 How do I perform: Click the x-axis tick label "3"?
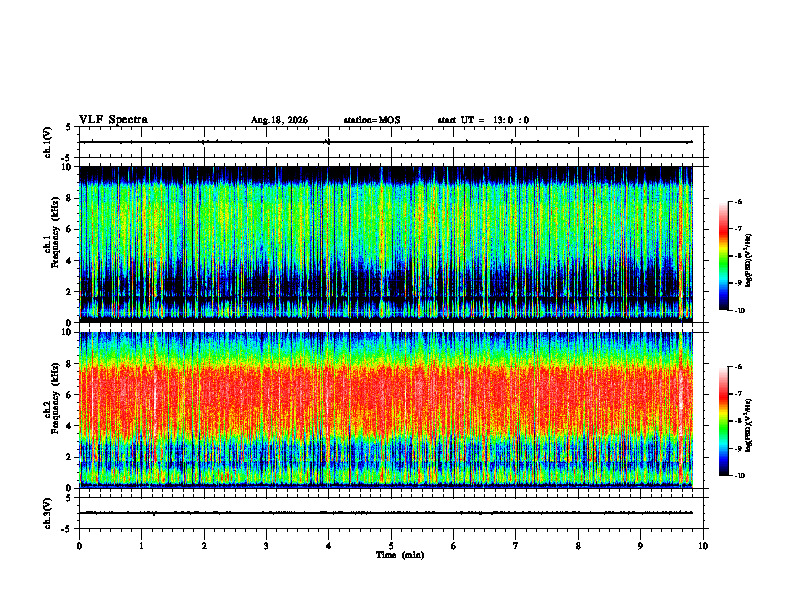[266, 546]
